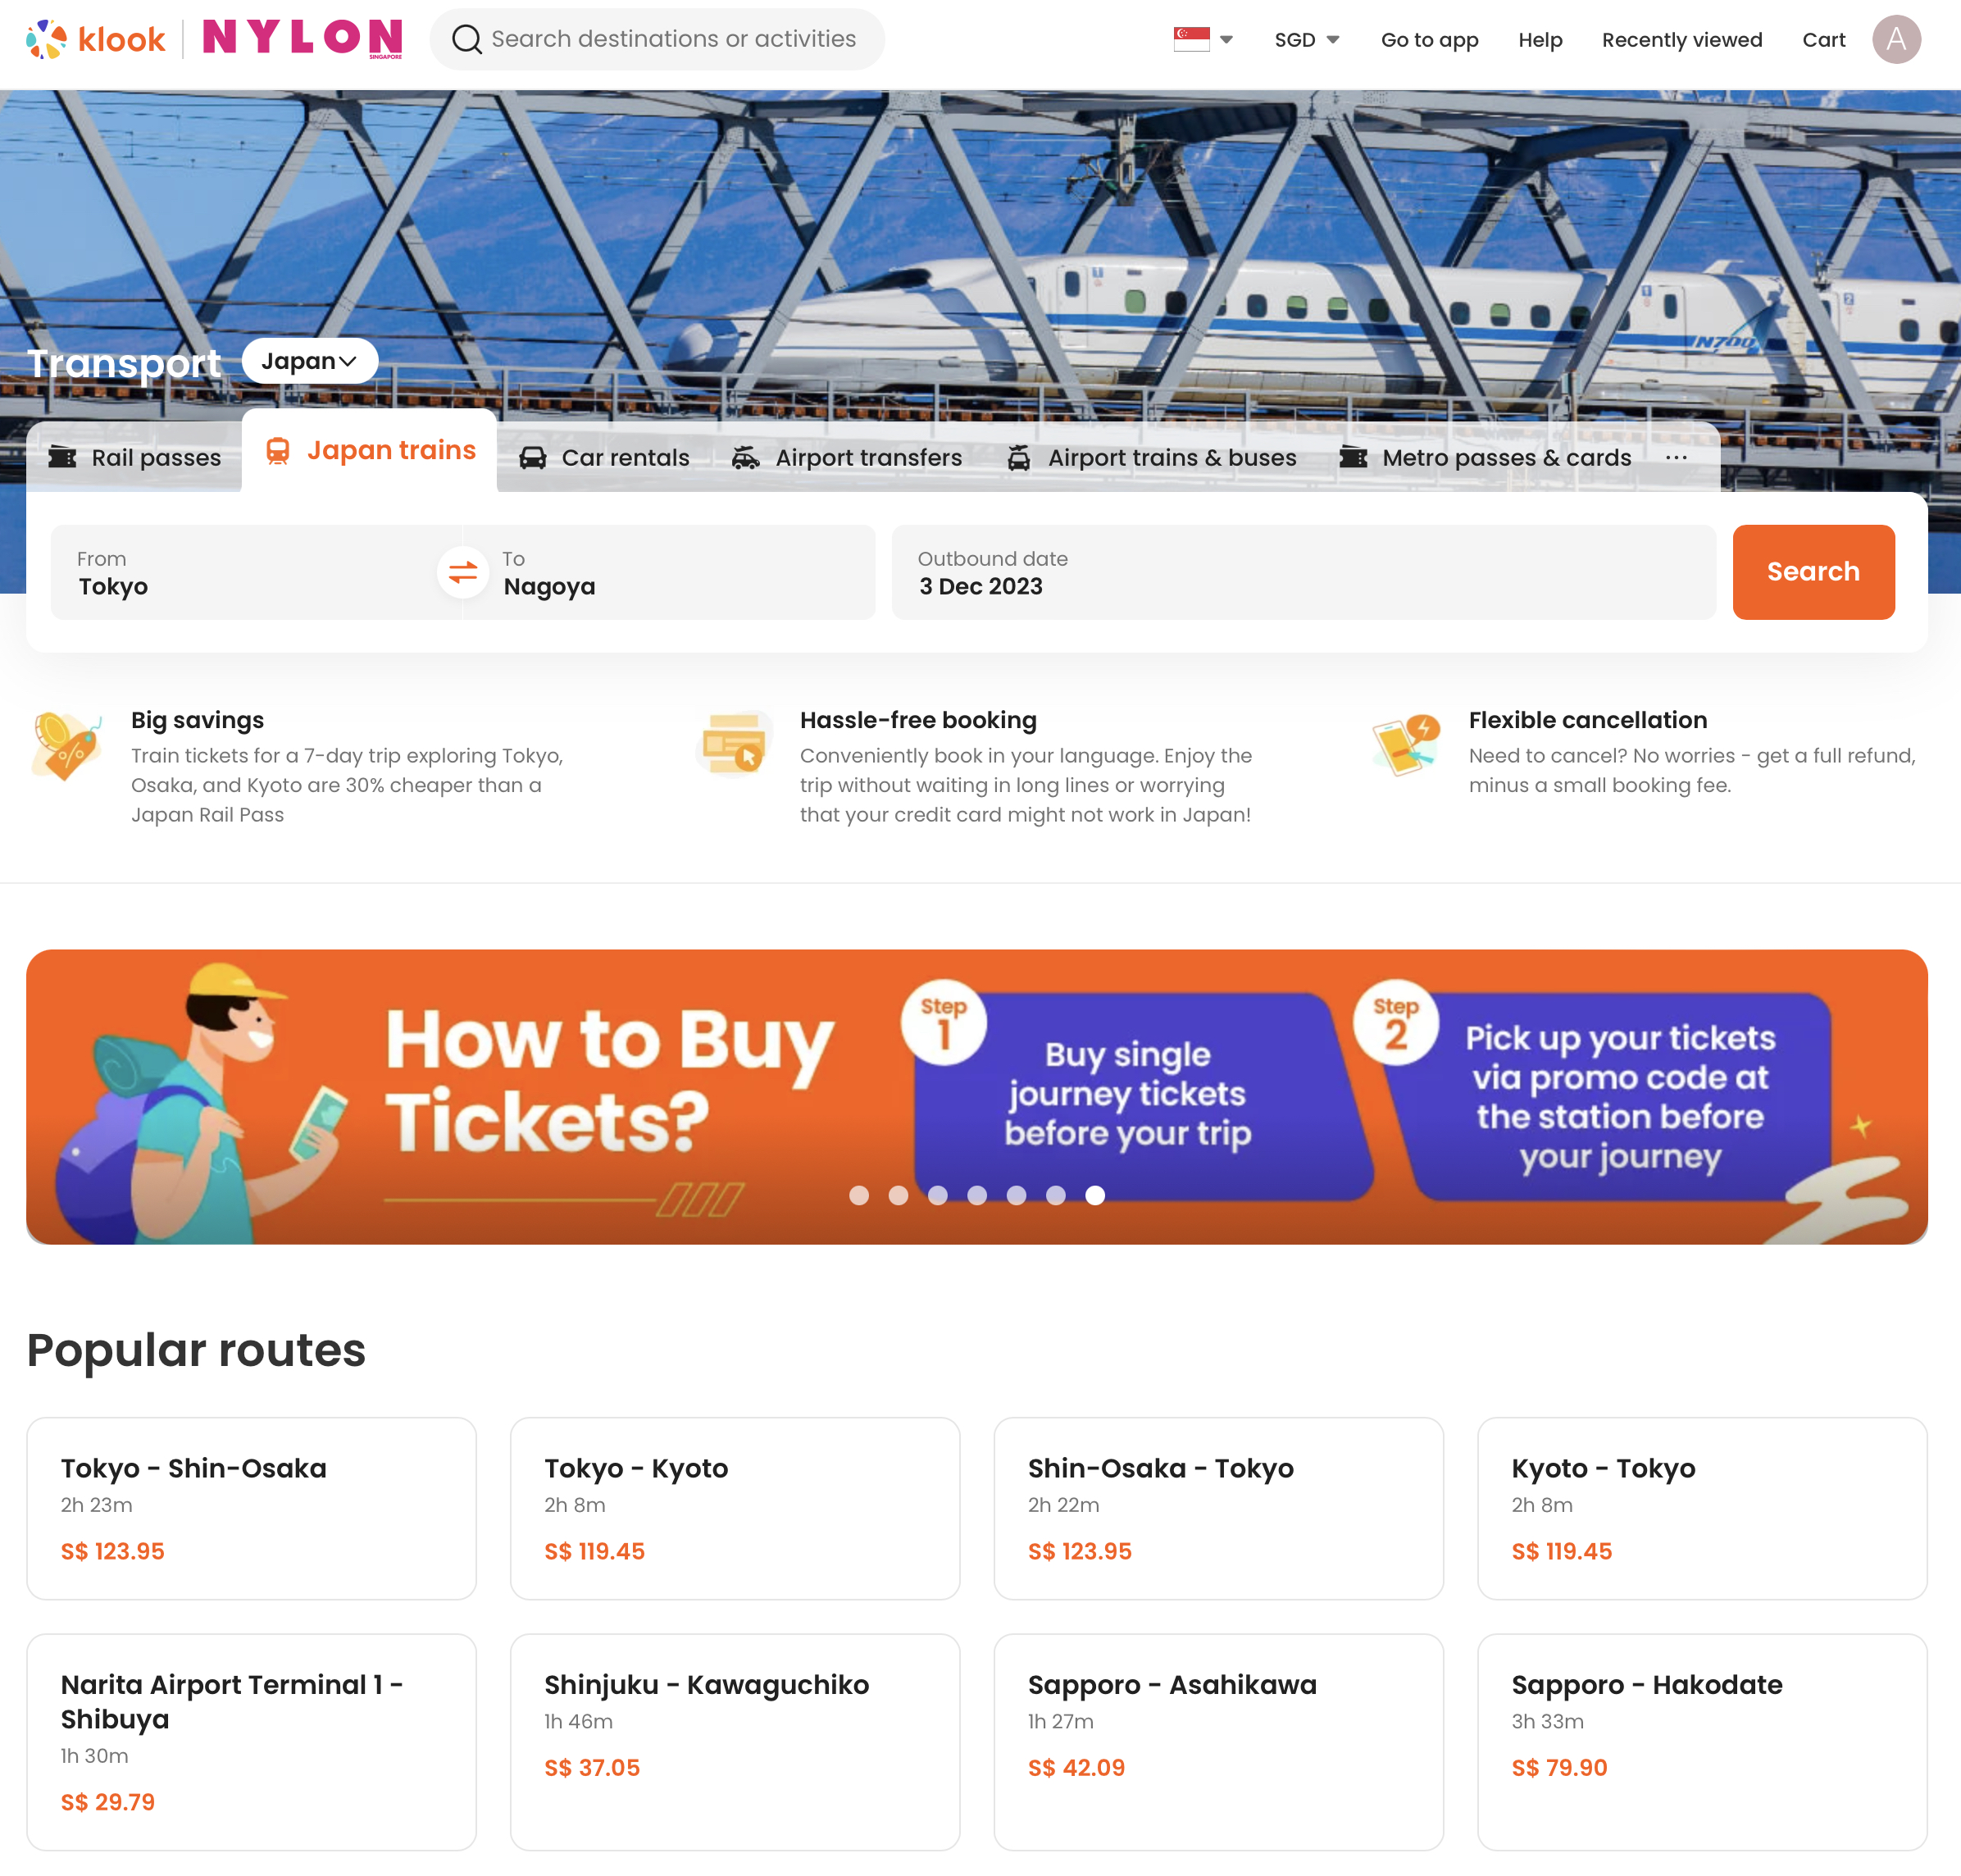The image size is (1961, 1876).
Task: Open the Singapore flag language dropdown
Action: (1203, 40)
